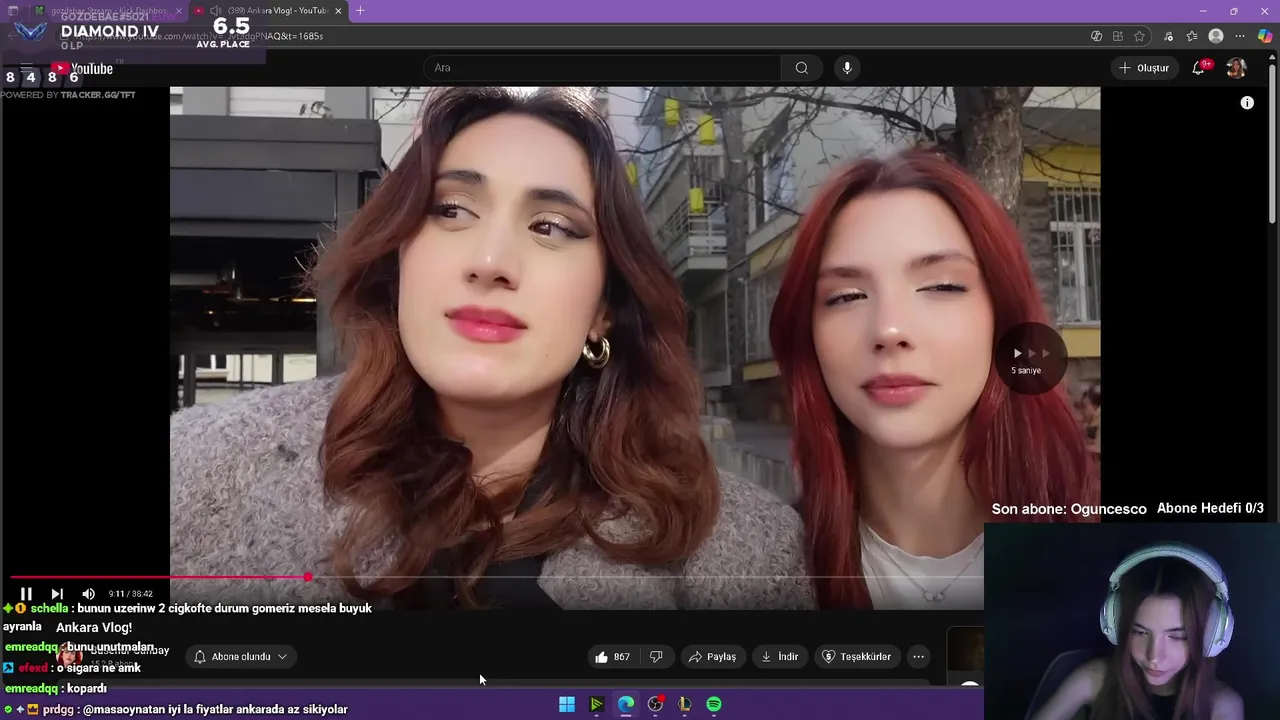Viewport: 1280px width, 720px height.
Task: Click the dislike thumbs-down button
Action: pyautogui.click(x=656, y=657)
